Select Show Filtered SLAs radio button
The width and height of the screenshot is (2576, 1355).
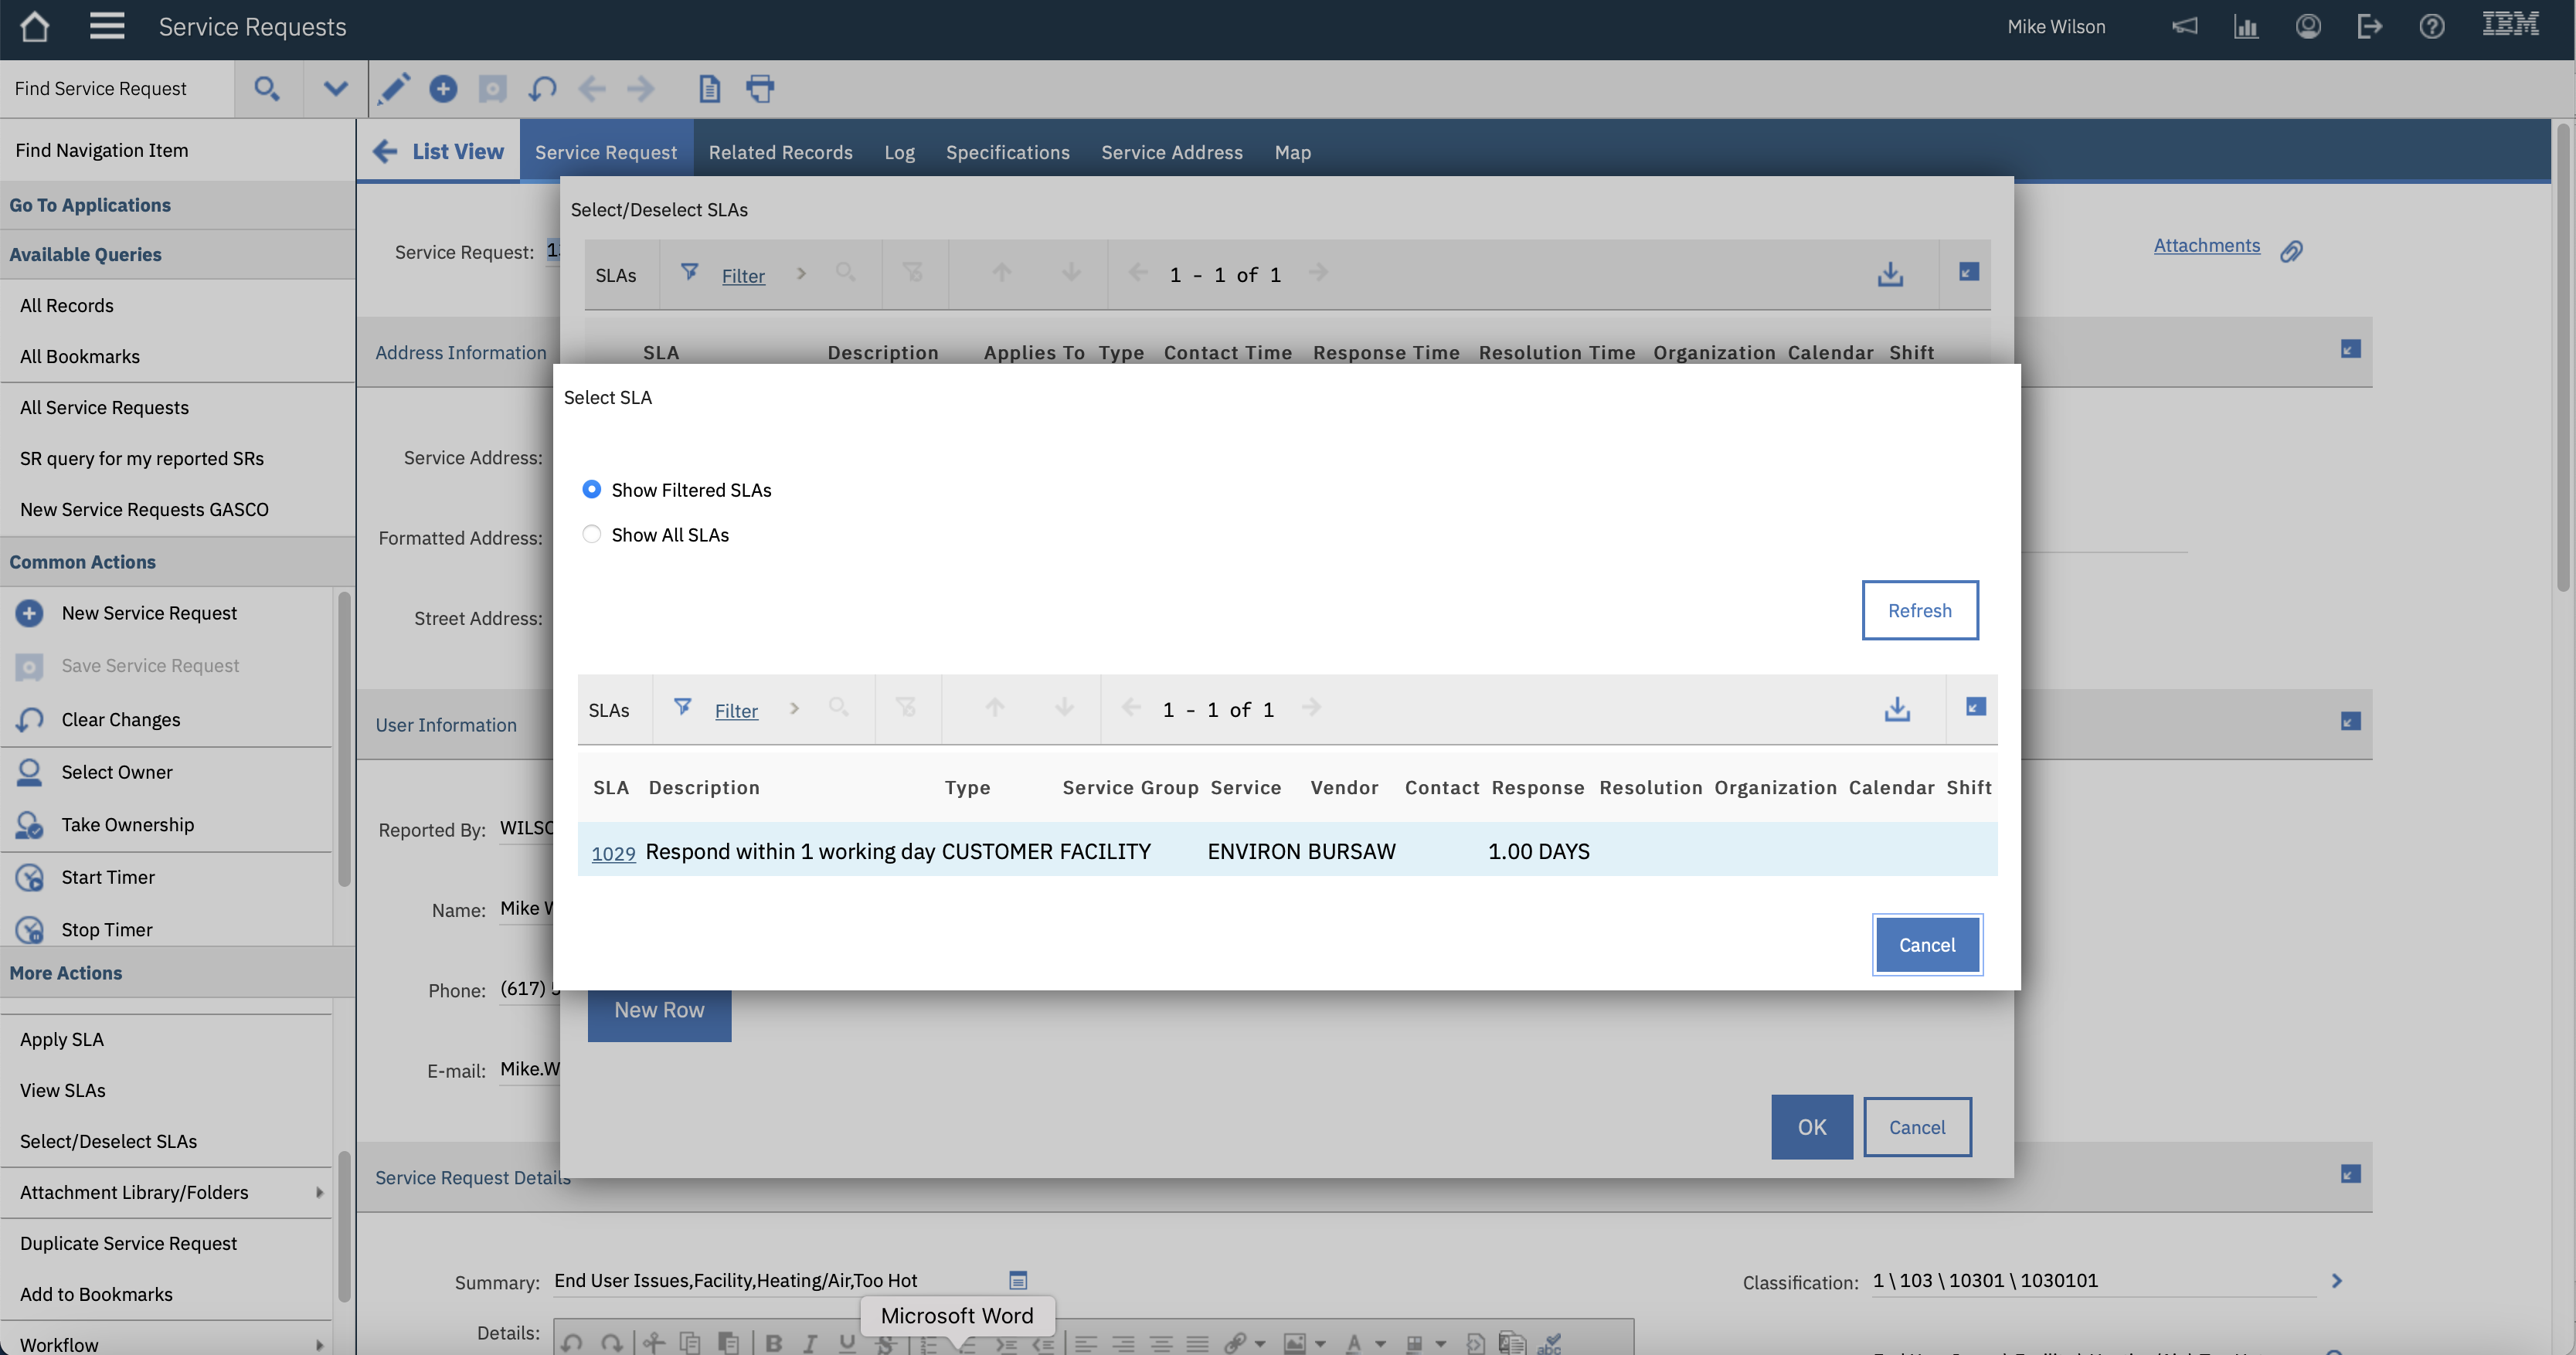[x=592, y=490]
